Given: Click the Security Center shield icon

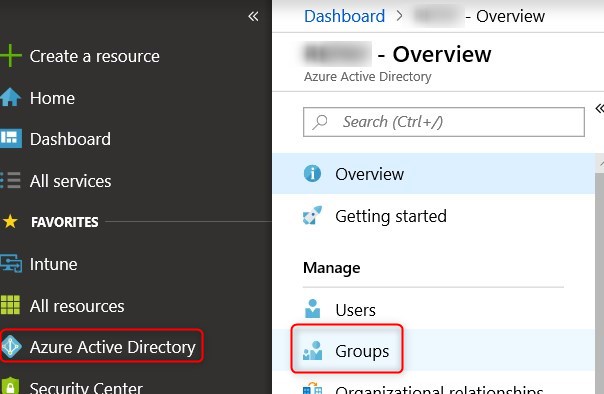Looking at the screenshot, I should [10, 386].
